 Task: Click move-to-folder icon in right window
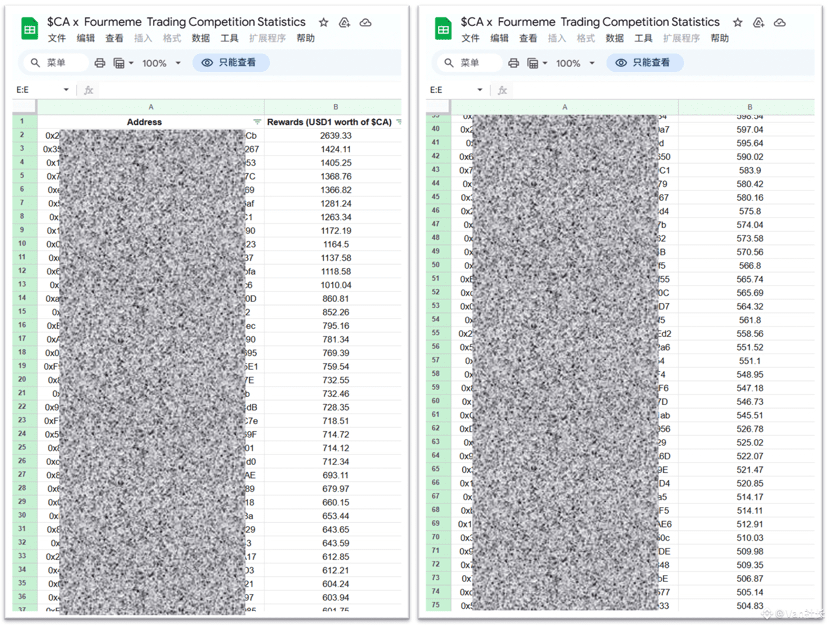(758, 22)
